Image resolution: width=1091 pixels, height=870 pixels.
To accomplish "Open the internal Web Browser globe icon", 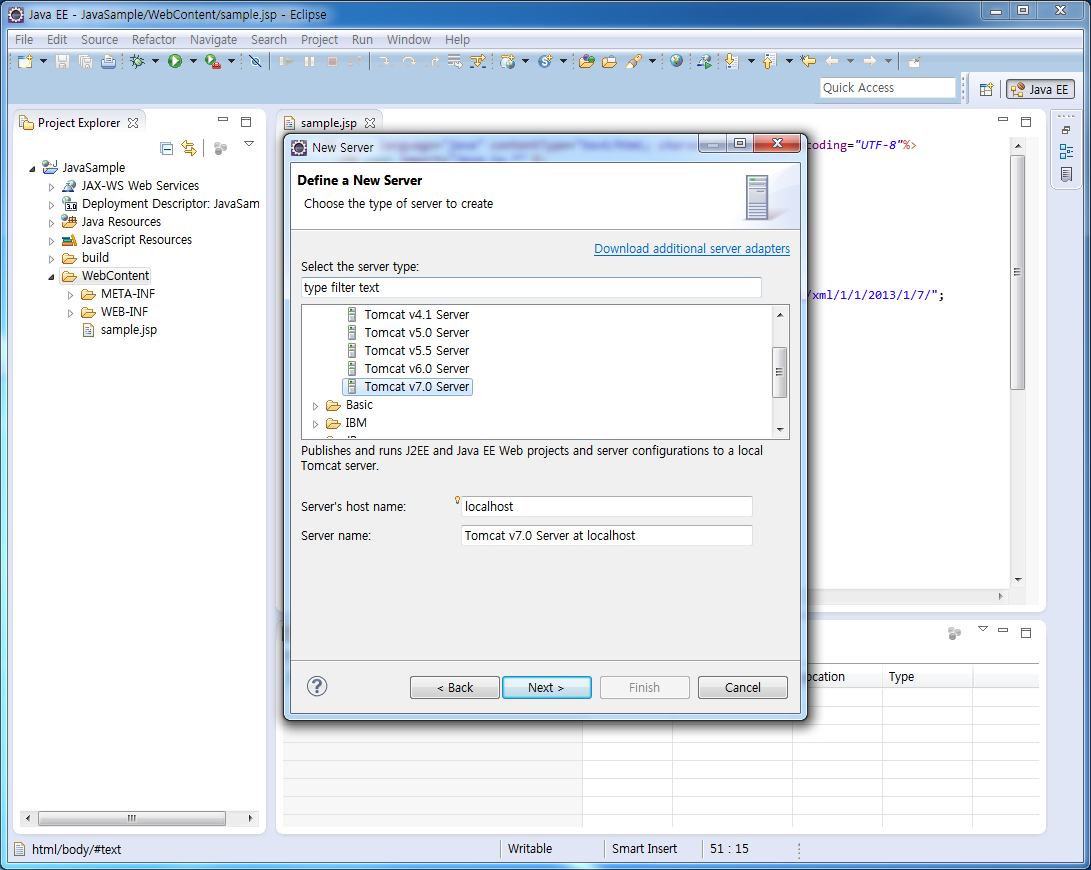I will (x=676, y=61).
